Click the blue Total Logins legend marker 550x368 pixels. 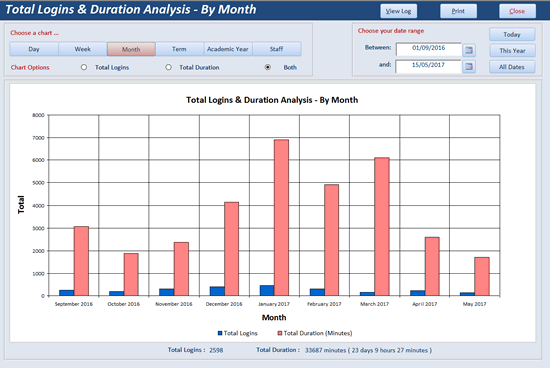(x=220, y=333)
